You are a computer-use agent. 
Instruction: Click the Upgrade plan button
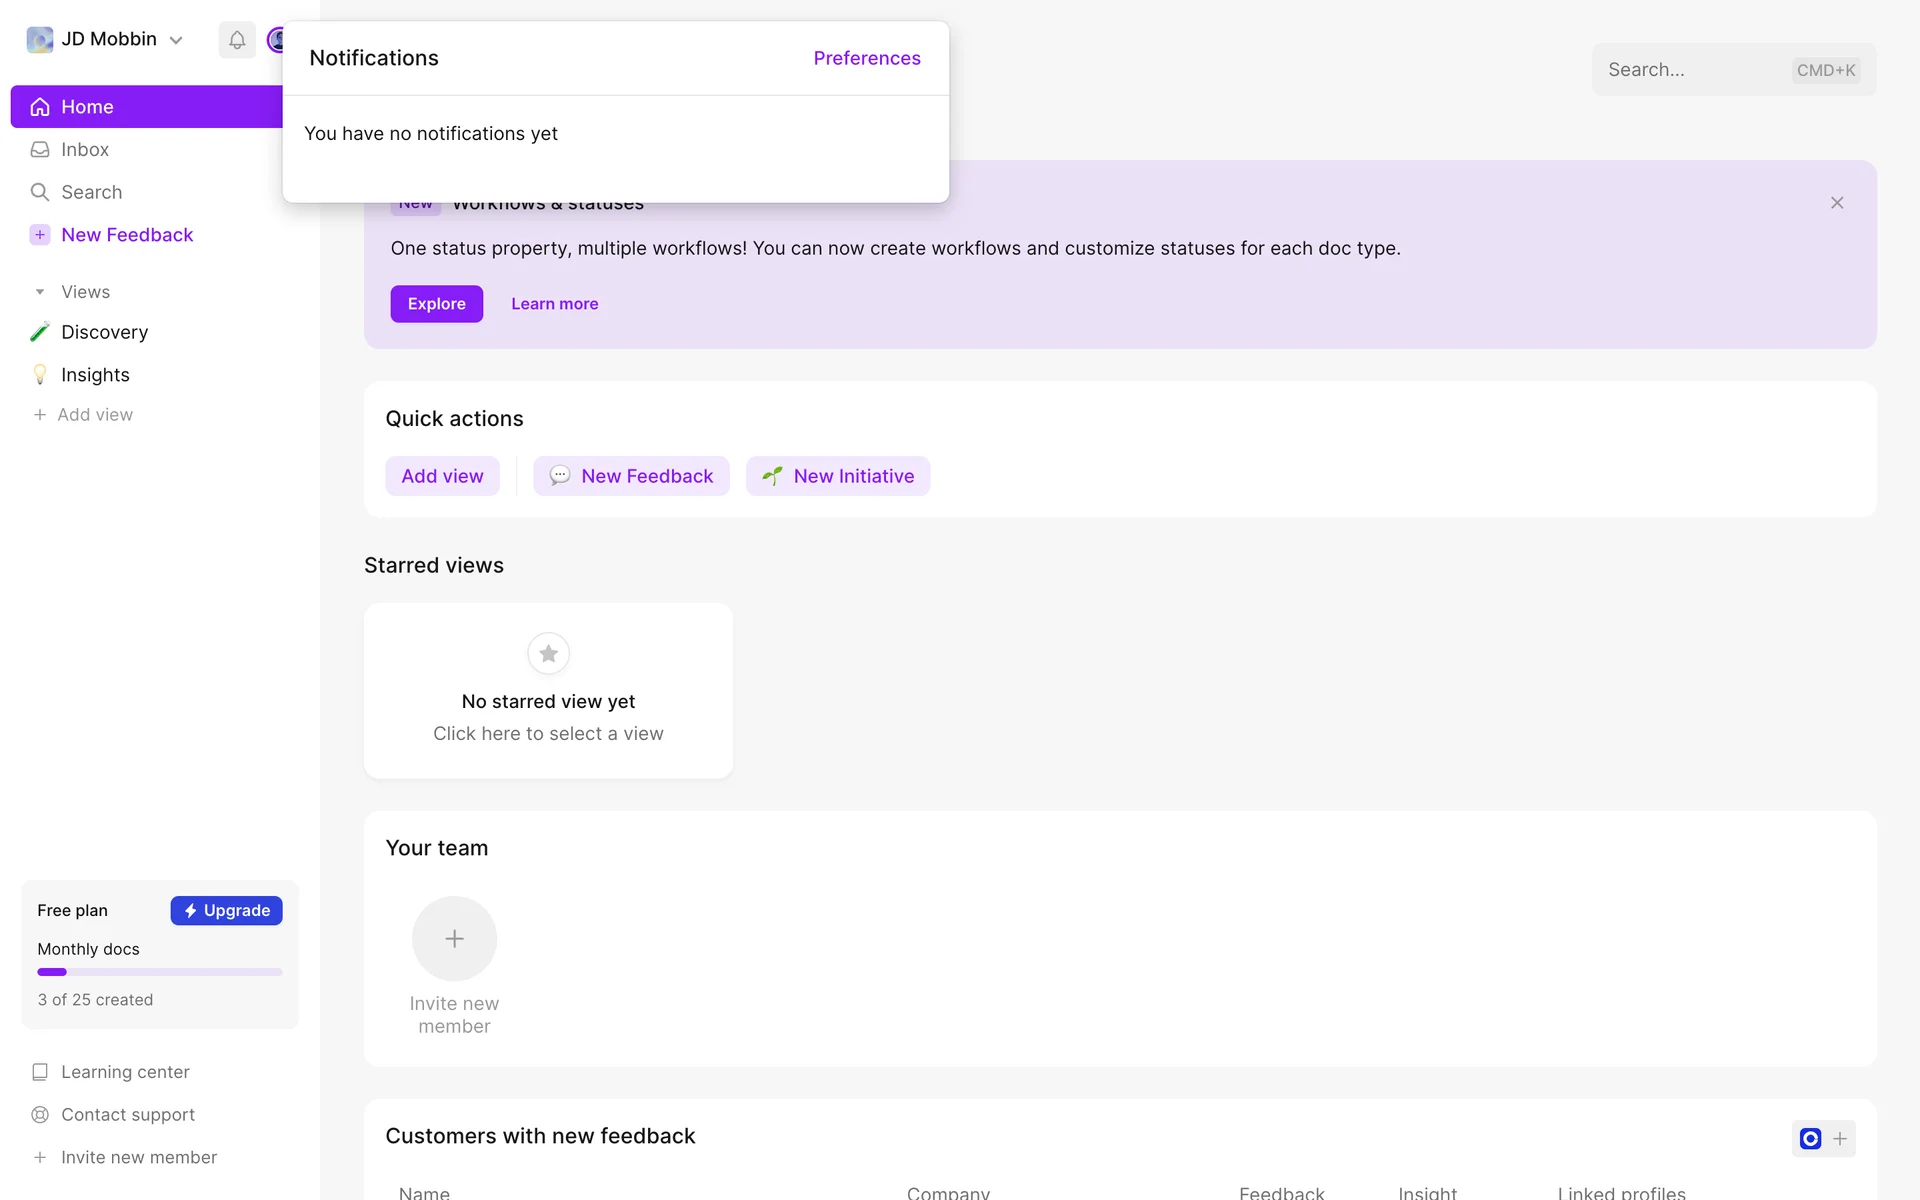(226, 911)
